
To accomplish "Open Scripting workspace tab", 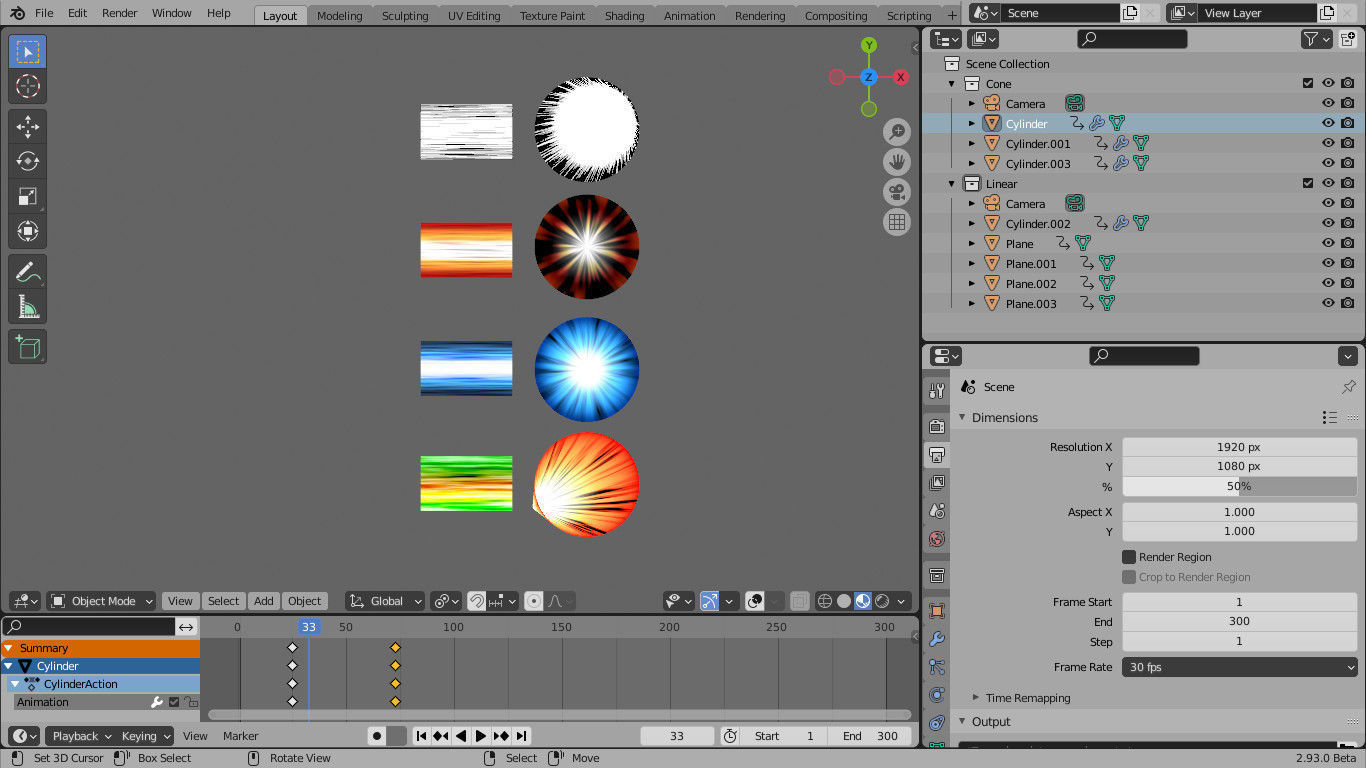I will point(909,16).
